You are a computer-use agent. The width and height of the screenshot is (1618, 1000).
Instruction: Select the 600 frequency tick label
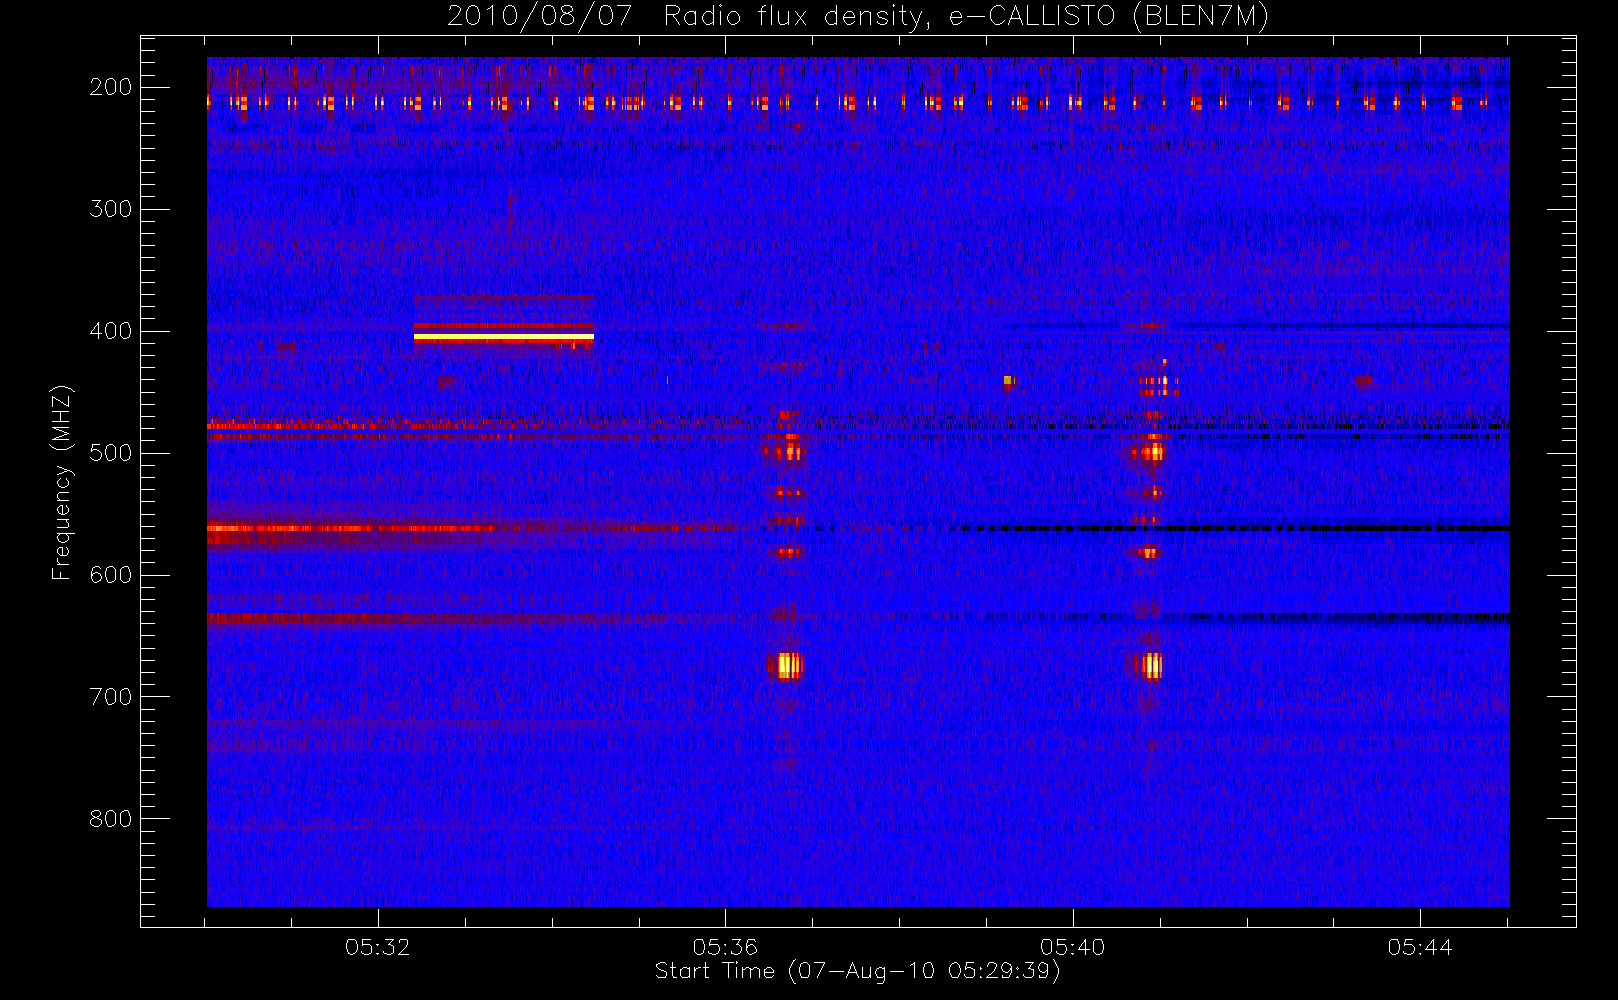point(111,575)
